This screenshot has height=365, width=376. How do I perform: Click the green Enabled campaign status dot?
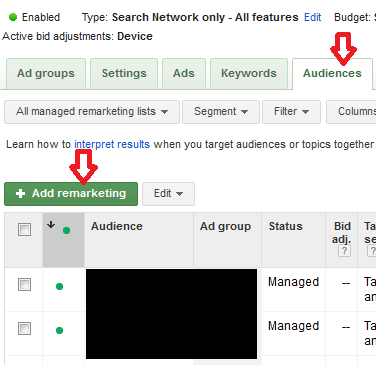tap(13, 17)
